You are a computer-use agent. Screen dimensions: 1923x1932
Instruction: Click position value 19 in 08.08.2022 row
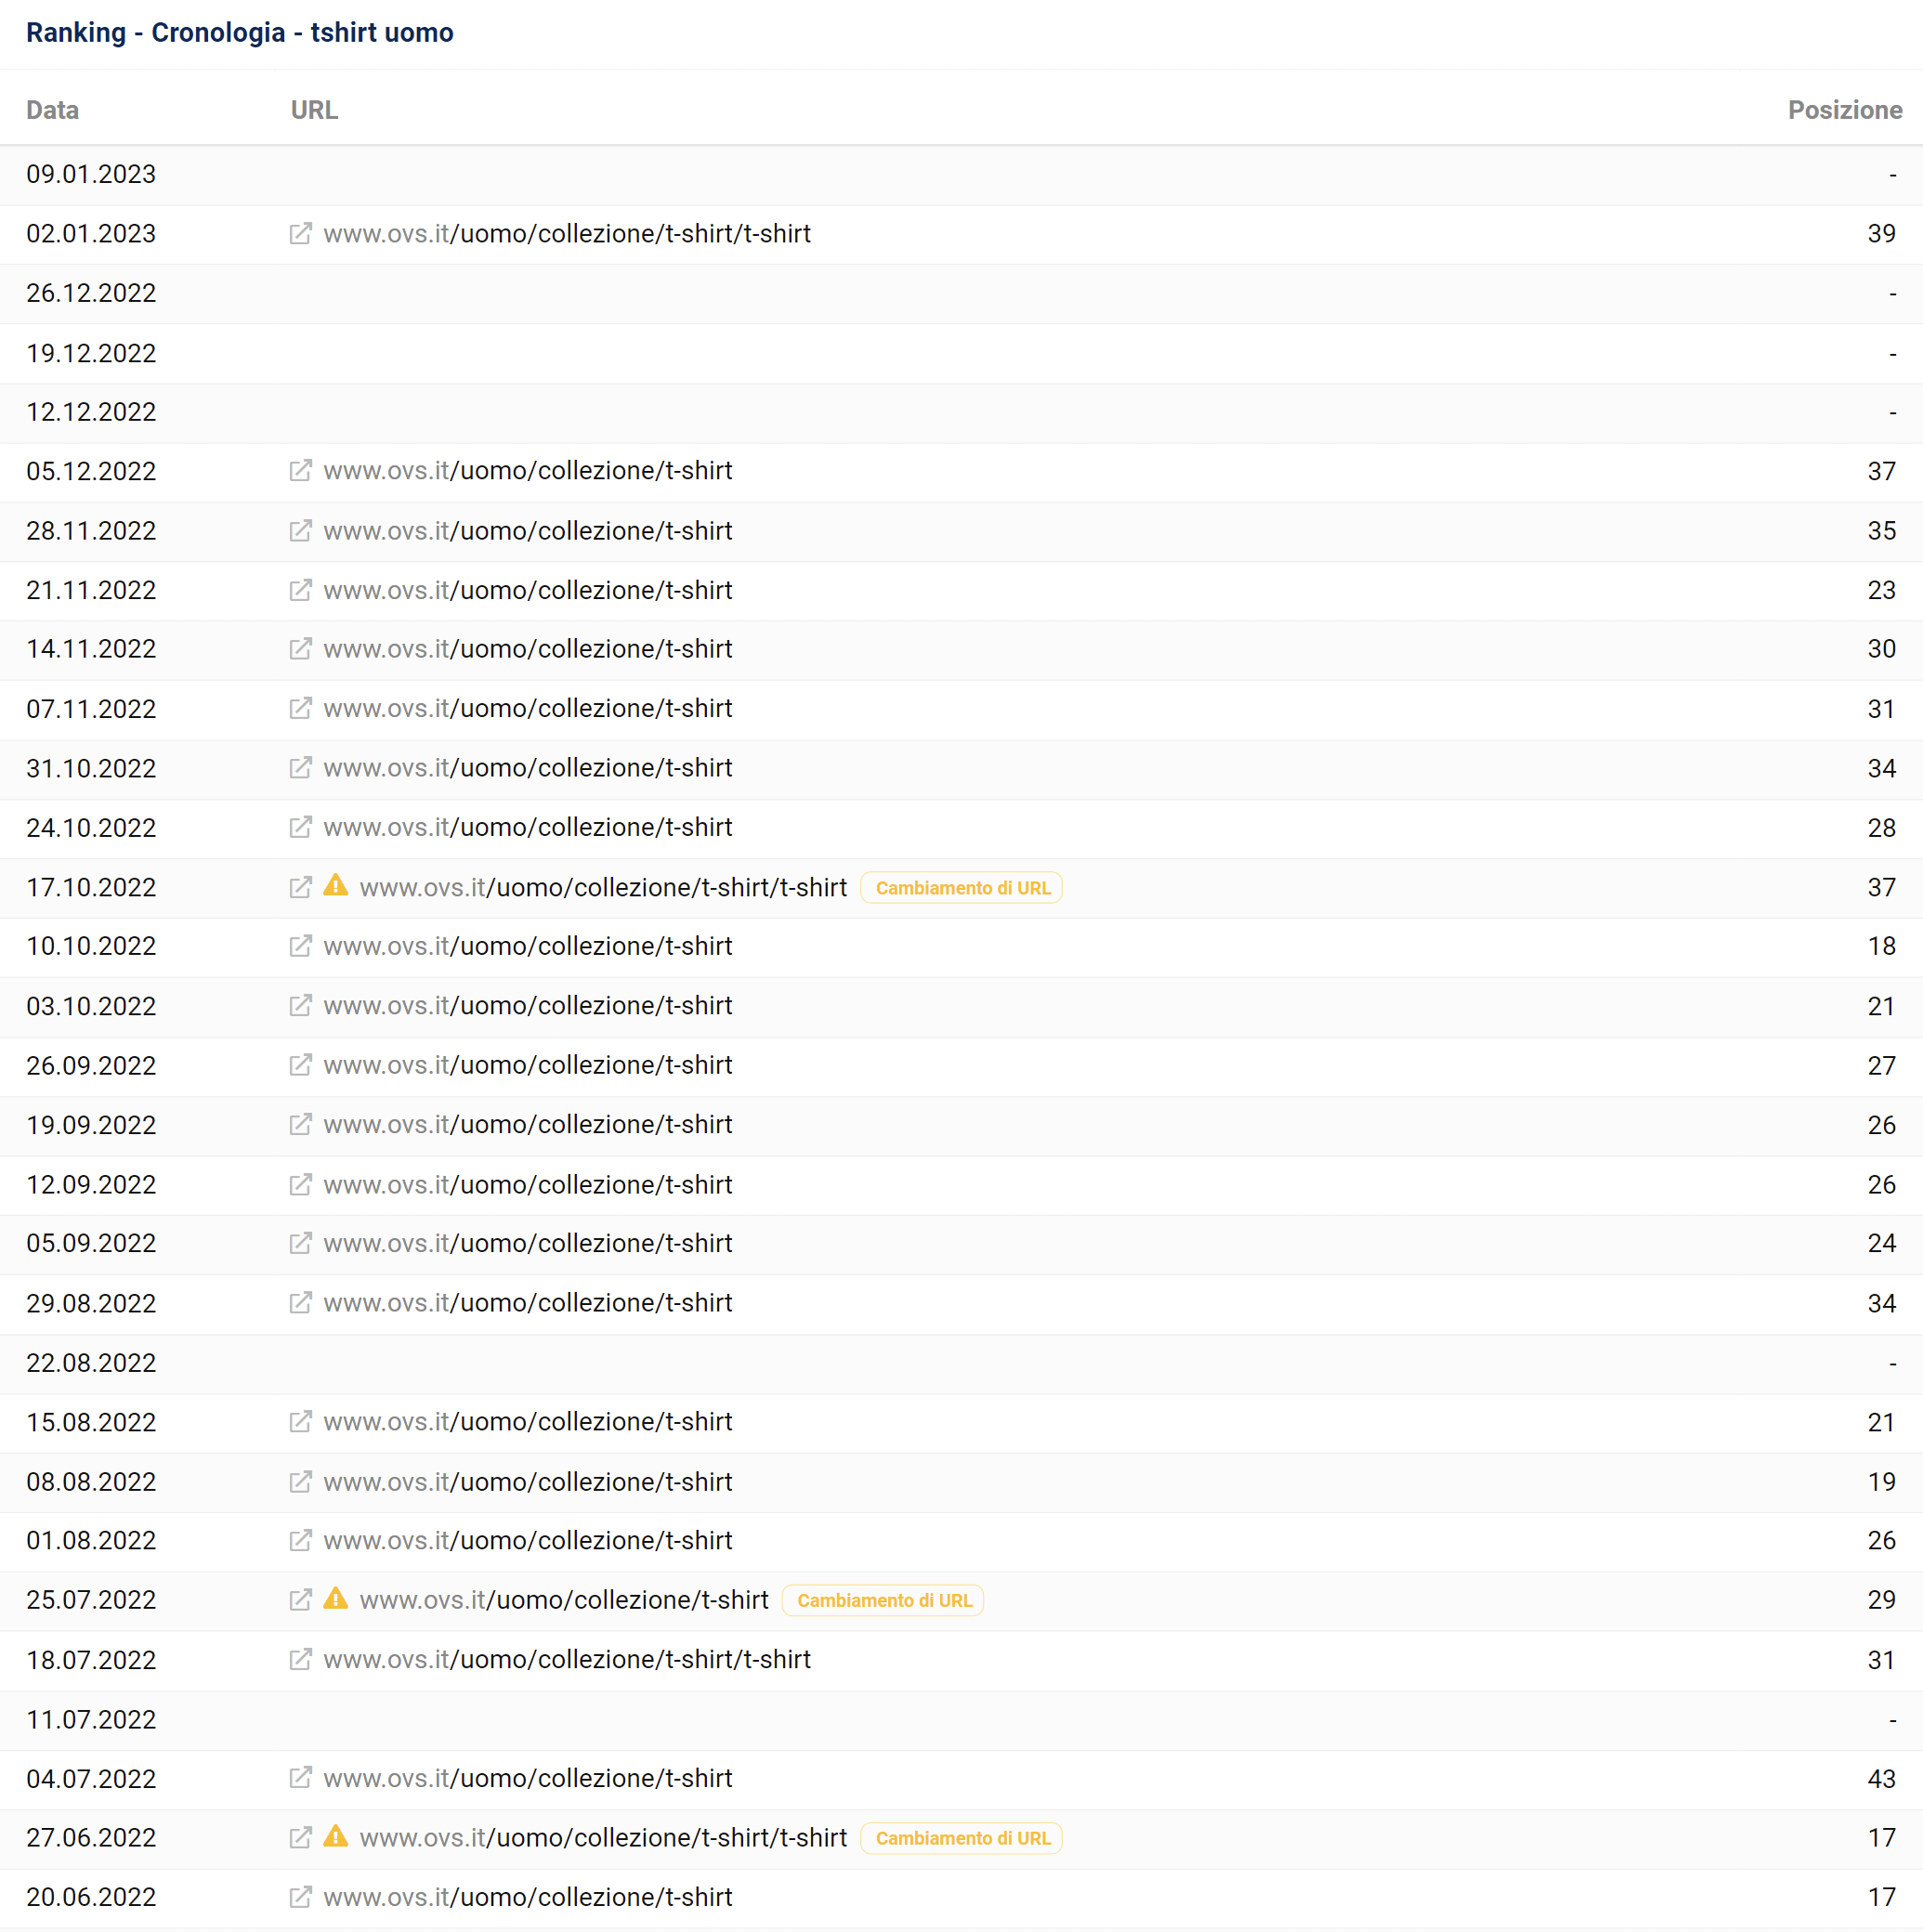[1881, 1481]
